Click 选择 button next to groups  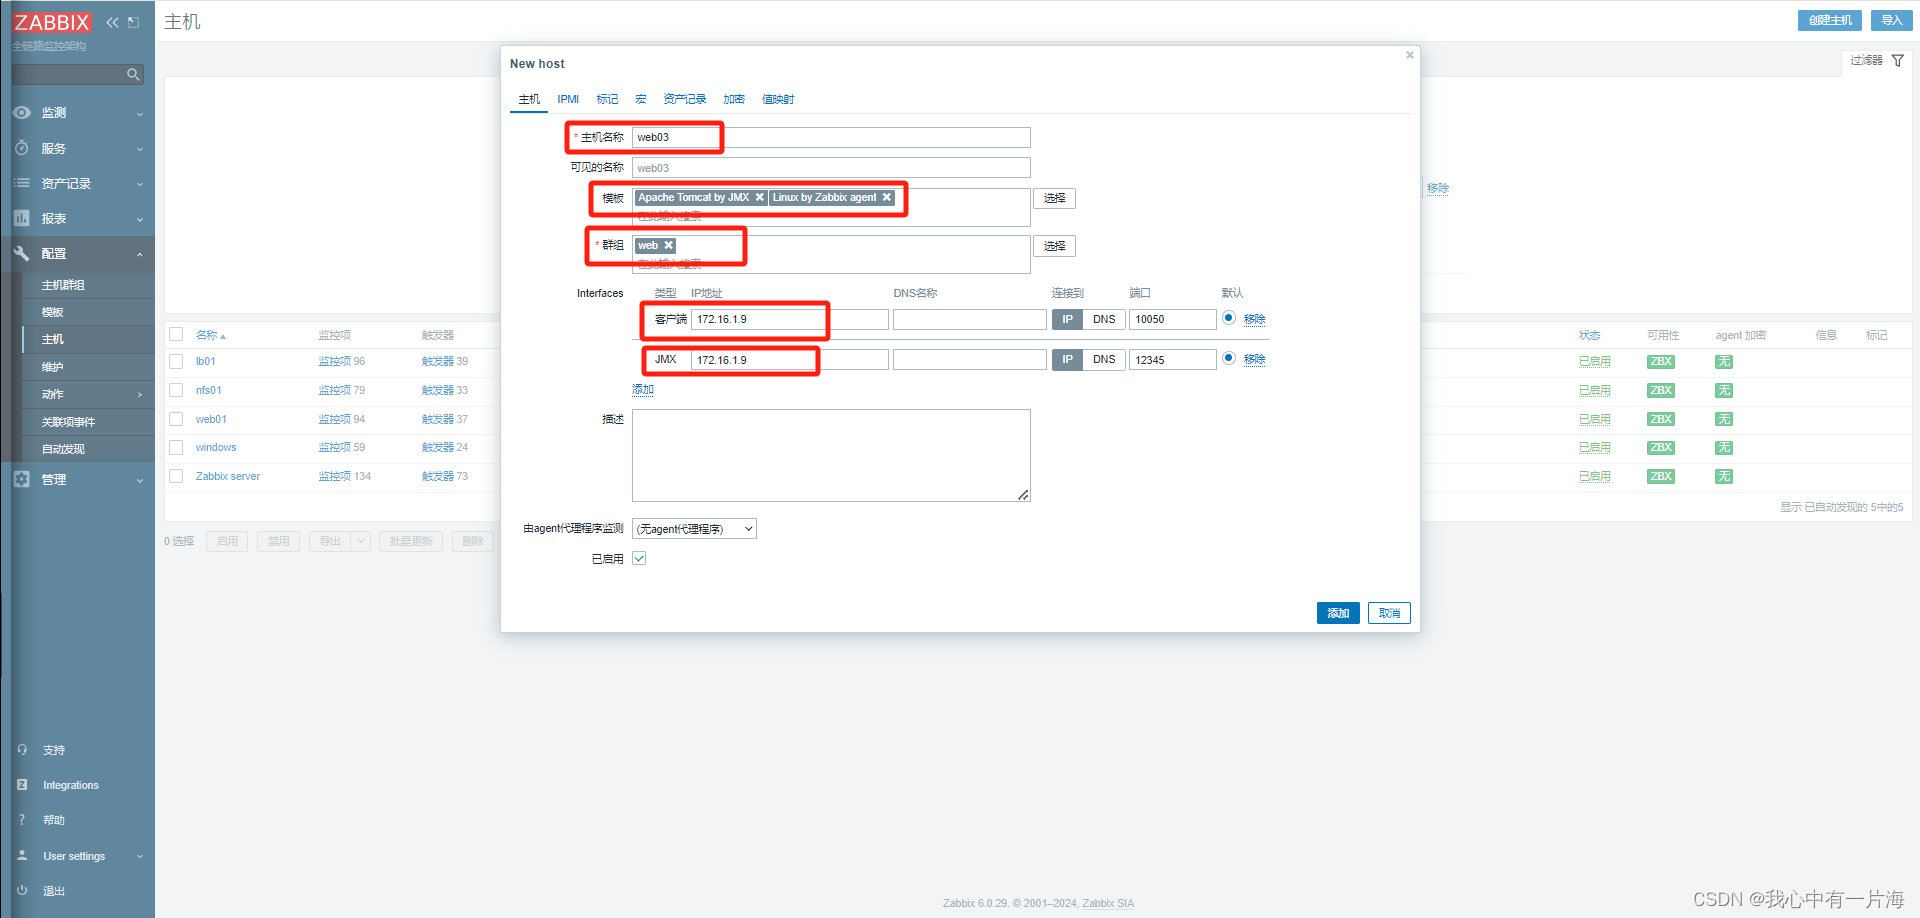[1054, 246]
